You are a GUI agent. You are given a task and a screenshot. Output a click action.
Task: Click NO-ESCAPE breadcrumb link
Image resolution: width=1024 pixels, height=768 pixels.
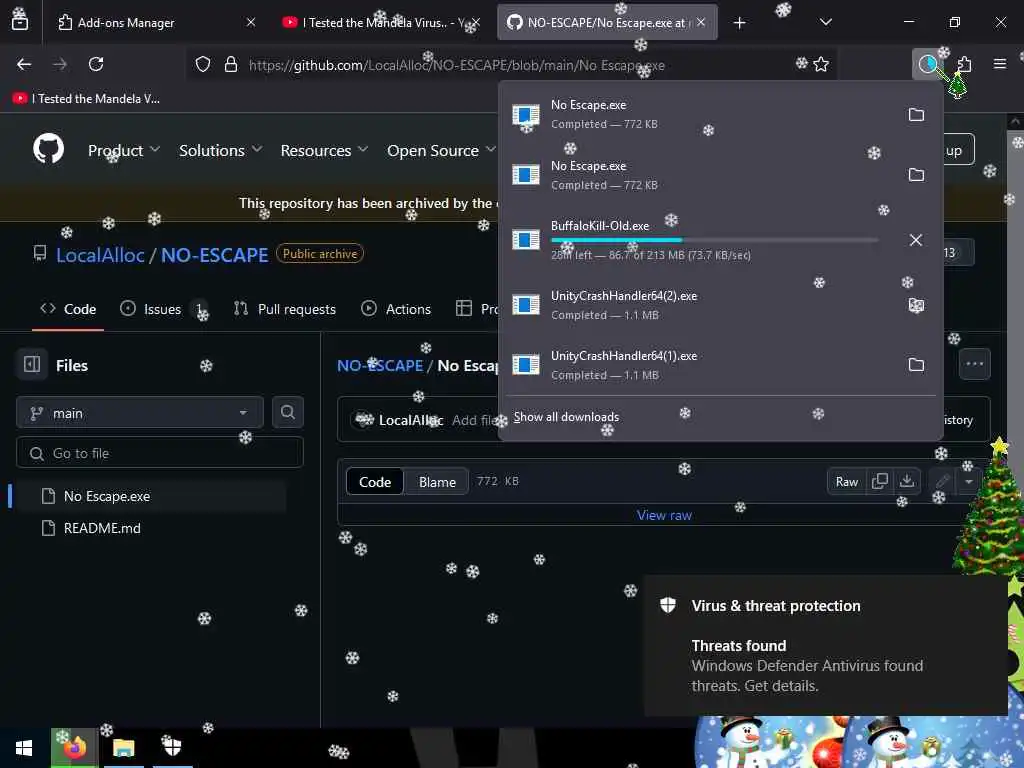(379, 366)
